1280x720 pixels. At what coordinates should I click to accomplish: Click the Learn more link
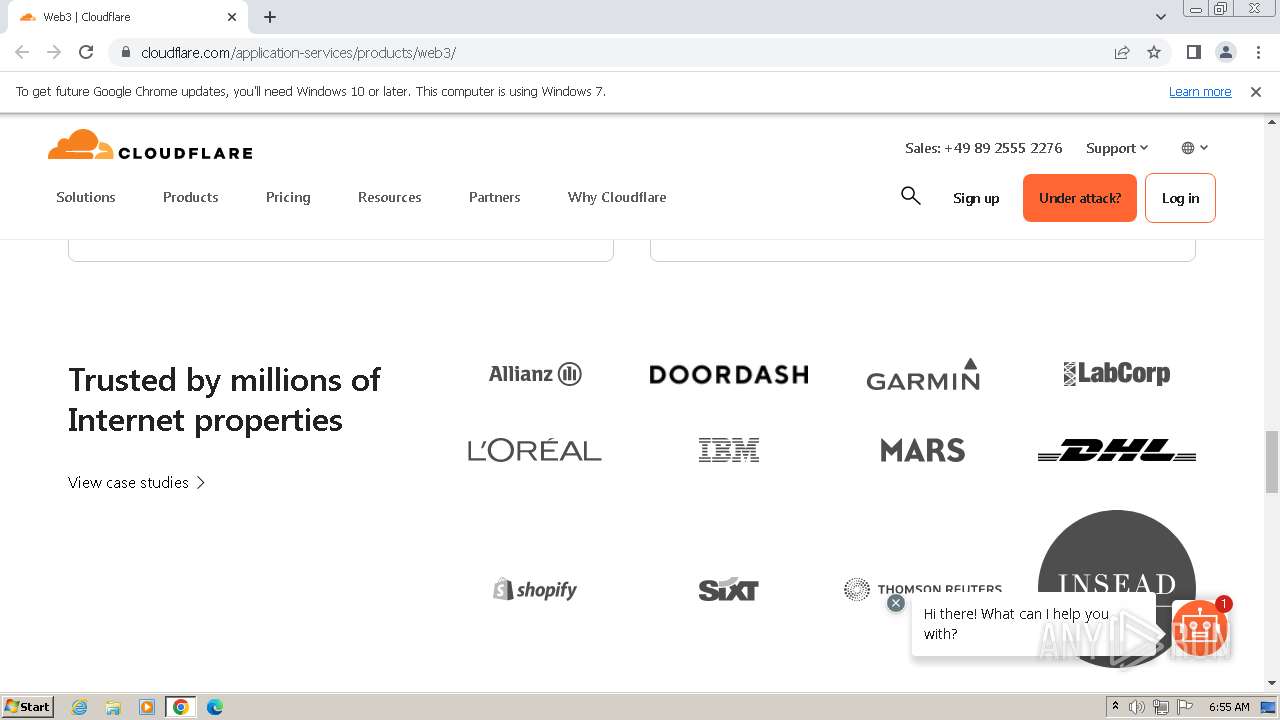click(1200, 91)
